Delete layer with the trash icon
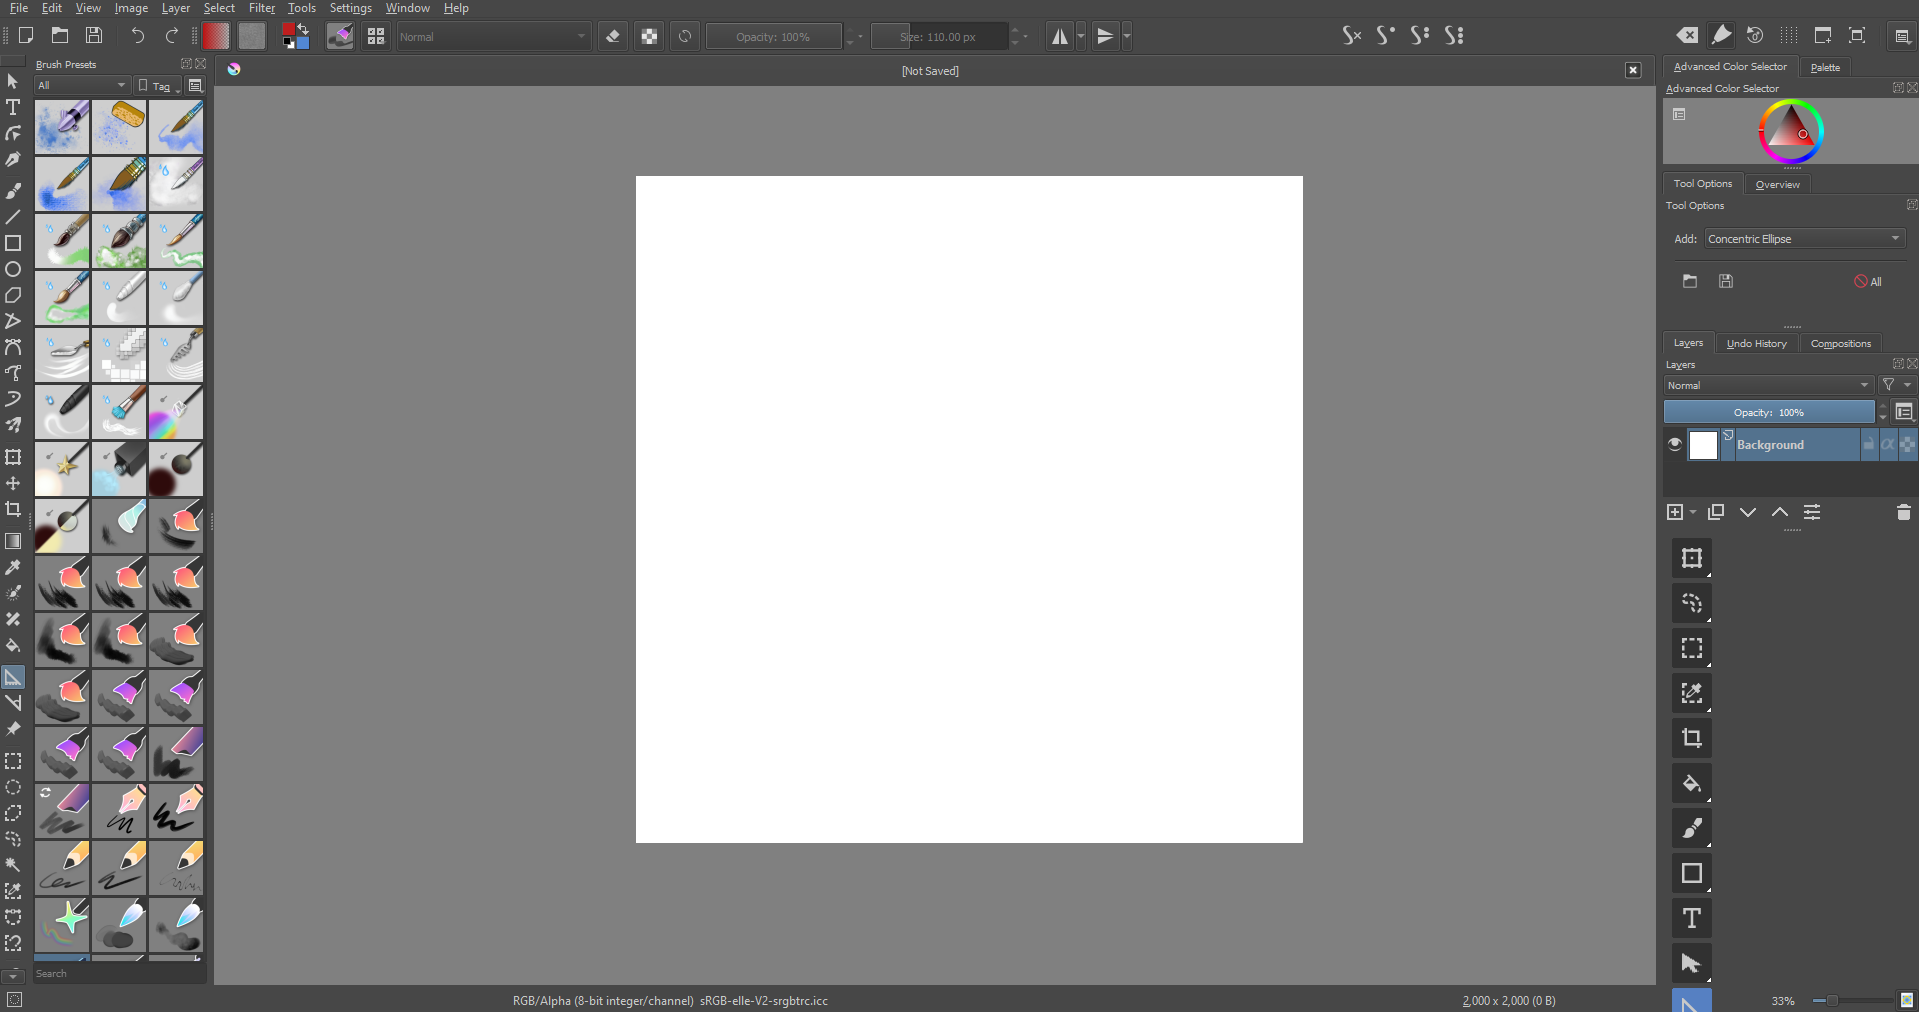Image resolution: width=1919 pixels, height=1012 pixels. click(1903, 512)
